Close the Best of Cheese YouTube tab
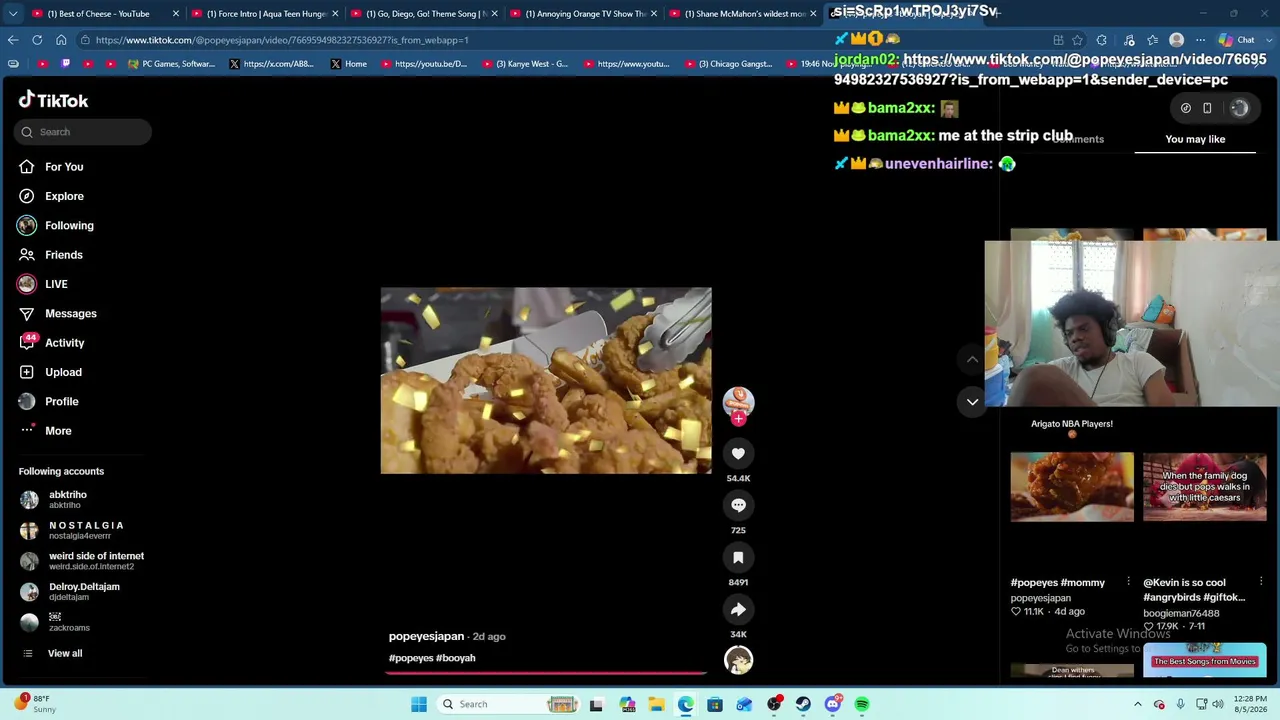The width and height of the screenshot is (1280, 720). click(176, 14)
